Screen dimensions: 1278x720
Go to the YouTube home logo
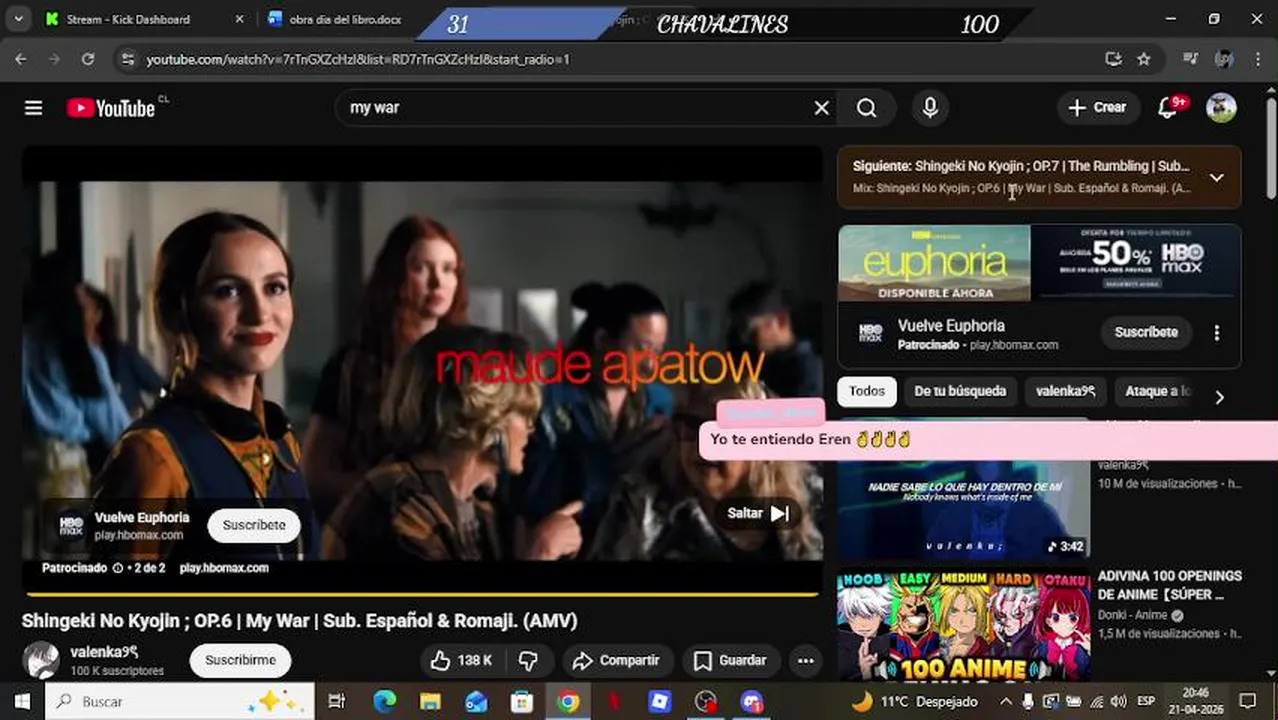[x=111, y=108]
